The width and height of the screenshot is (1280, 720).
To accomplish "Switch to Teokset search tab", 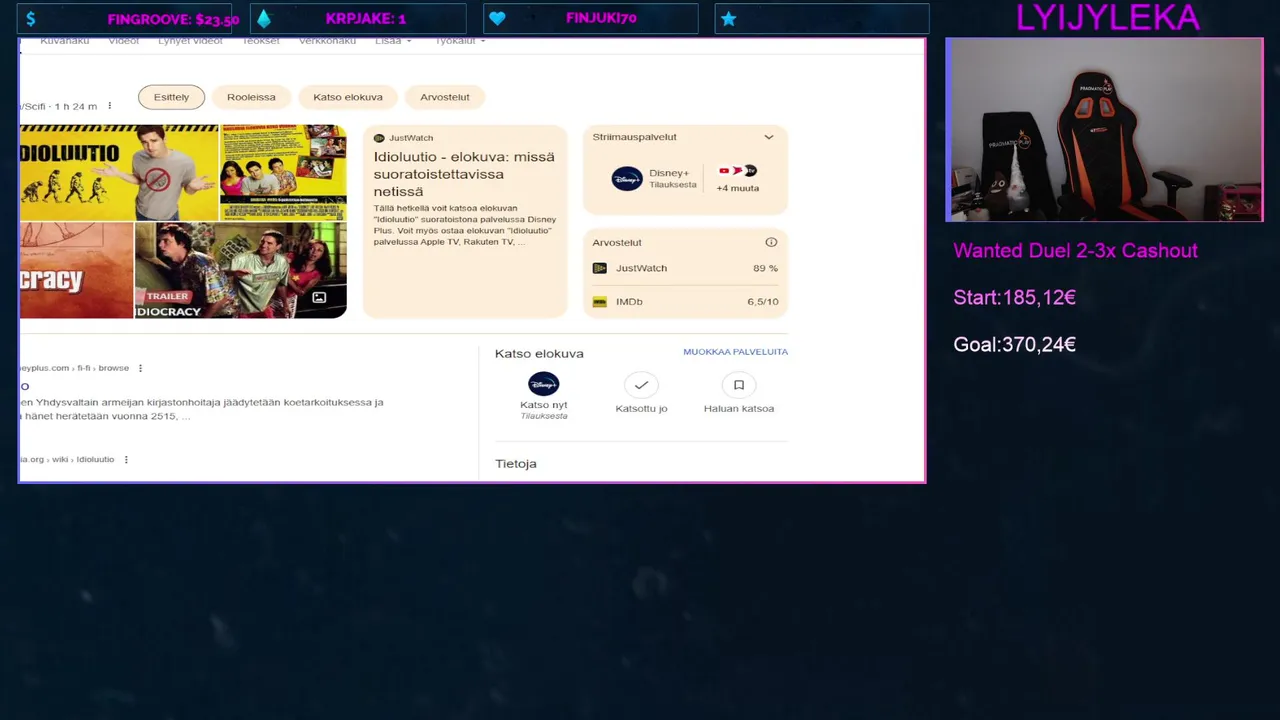I will [x=261, y=41].
